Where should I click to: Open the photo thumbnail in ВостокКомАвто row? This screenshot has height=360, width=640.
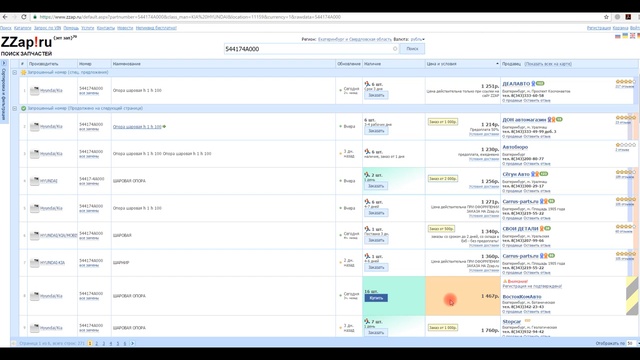point(34,296)
